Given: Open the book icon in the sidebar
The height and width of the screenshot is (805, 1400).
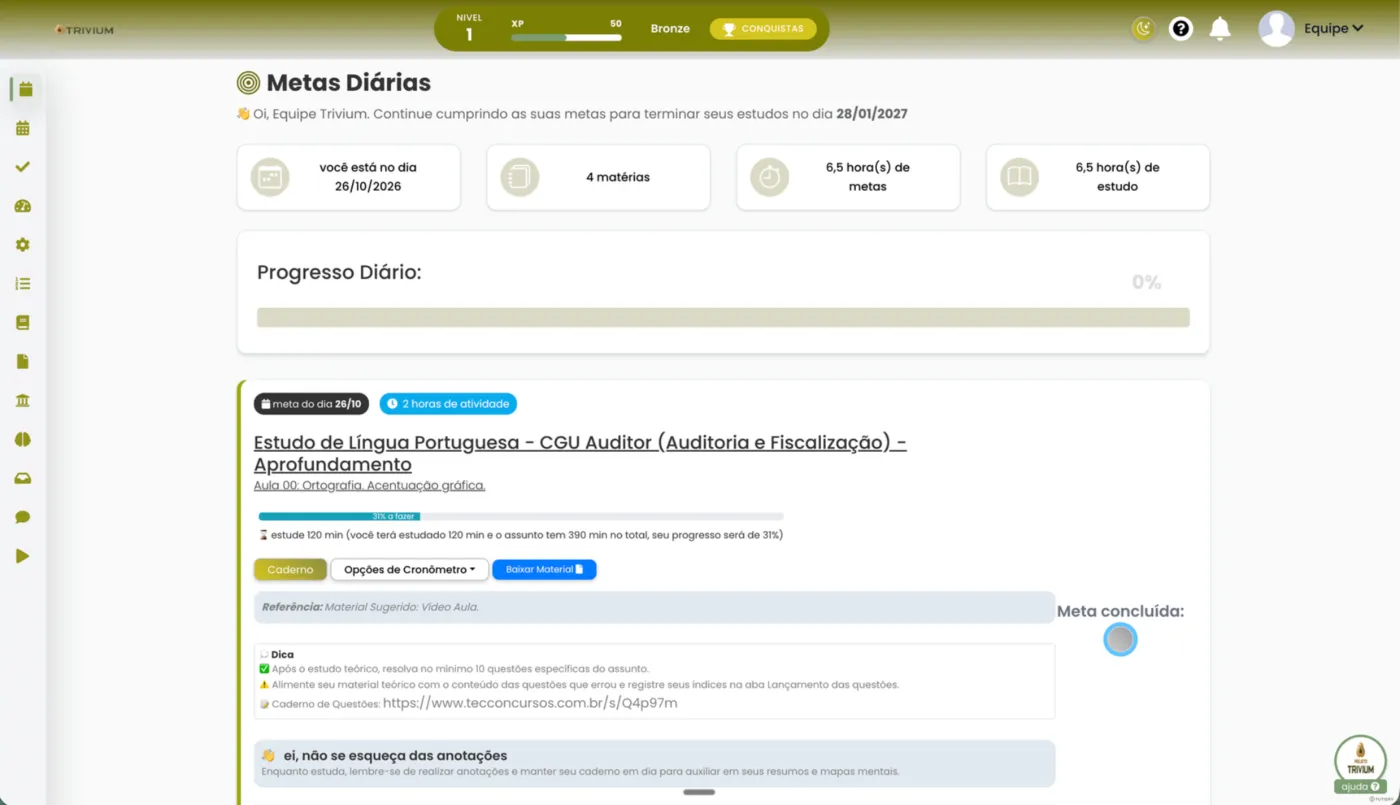Looking at the screenshot, I should (x=23, y=323).
